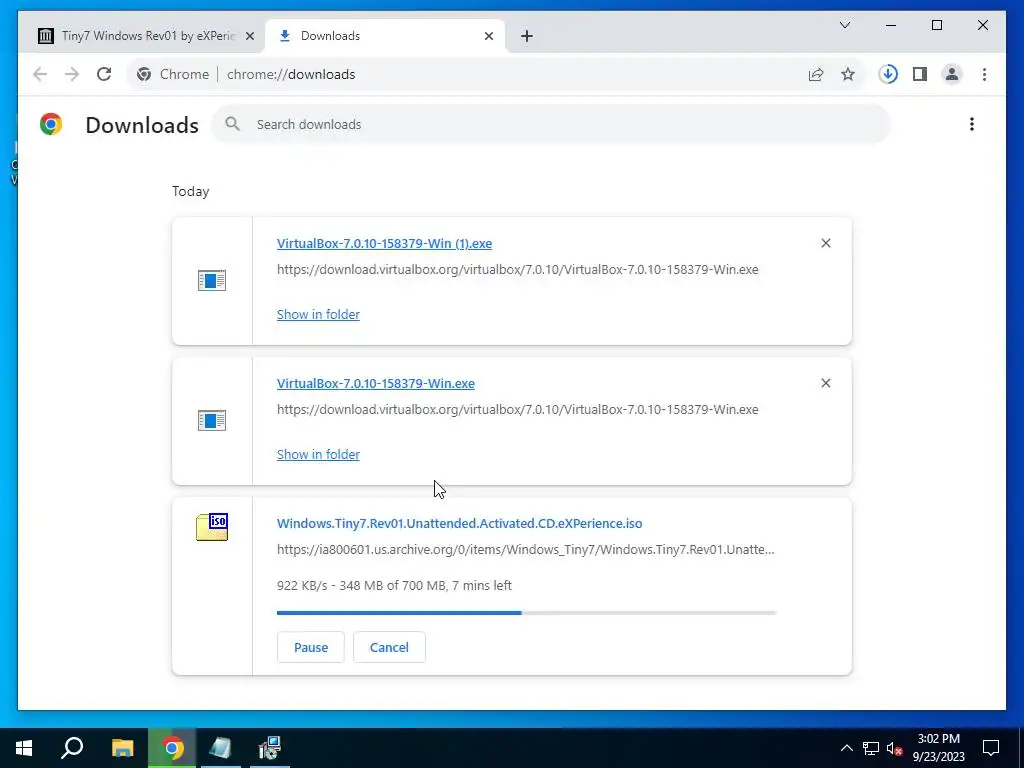This screenshot has width=1024, height=768.
Task: Click the browser back arrow
Action: click(40, 74)
